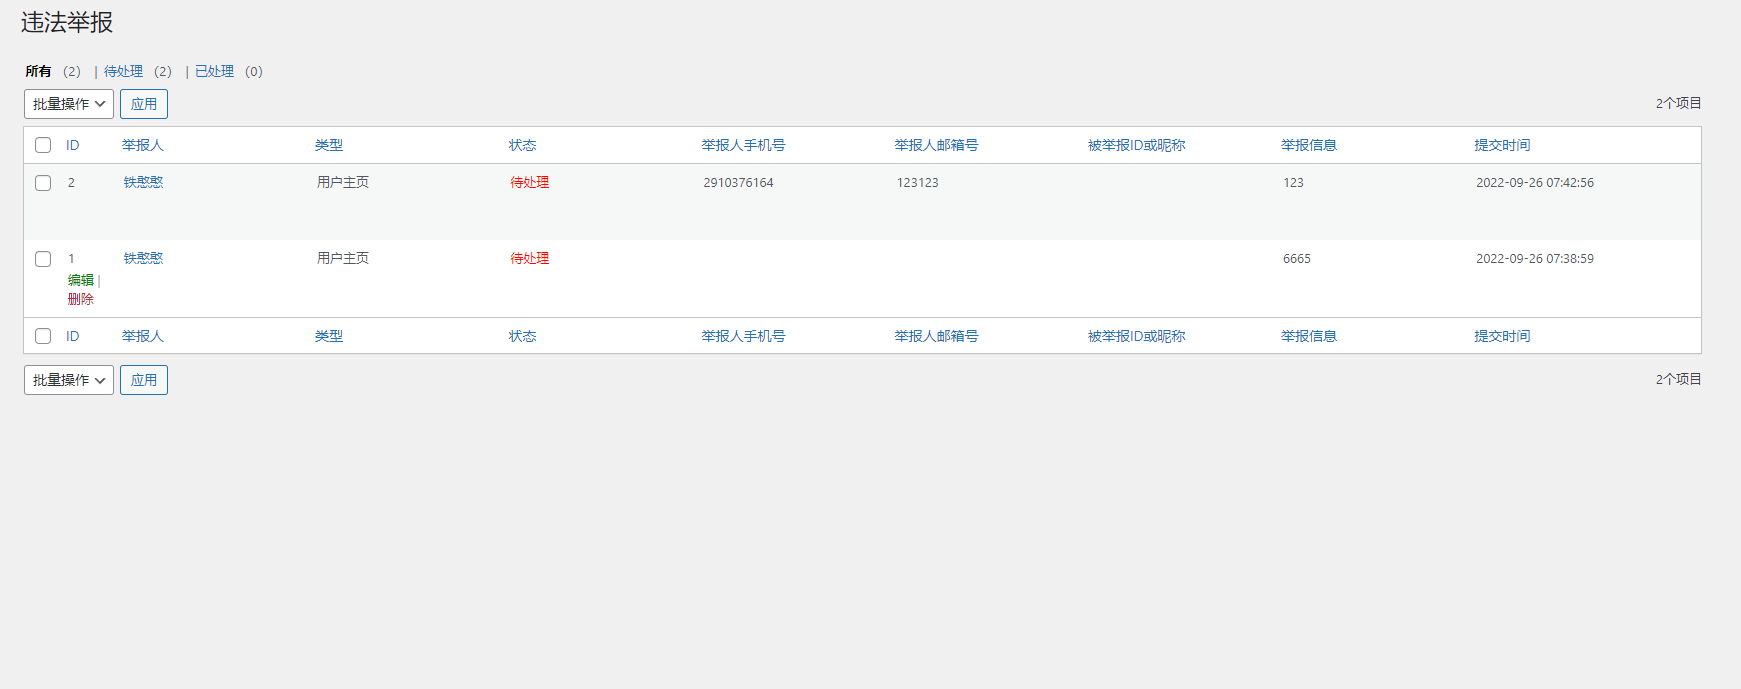Check the checkbox for report ID 1
Screen dimensions: 1741x689
click(x=43, y=259)
